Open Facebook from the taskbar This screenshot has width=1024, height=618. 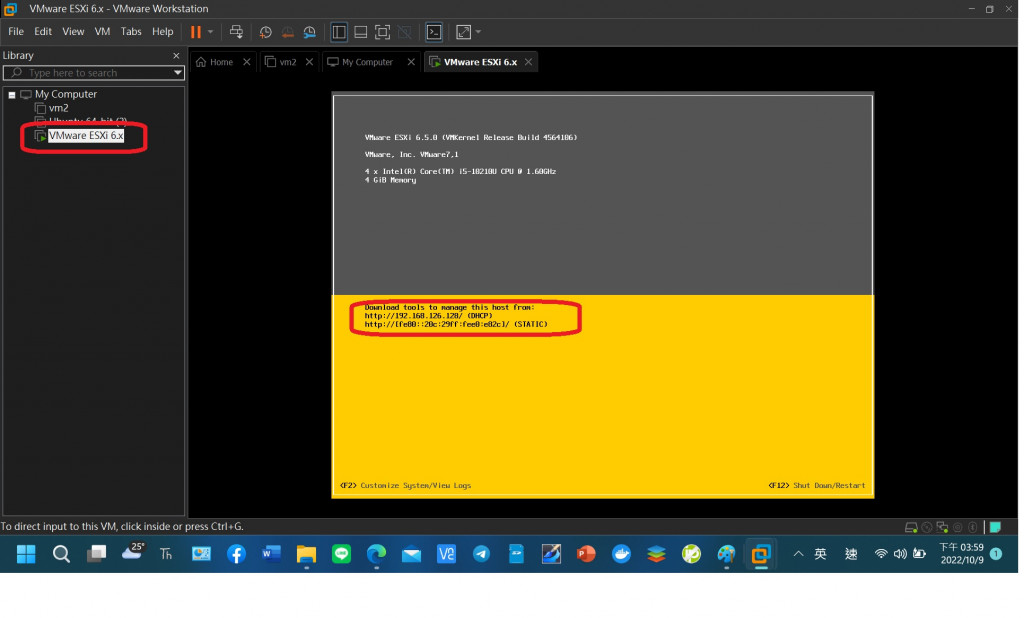236,555
